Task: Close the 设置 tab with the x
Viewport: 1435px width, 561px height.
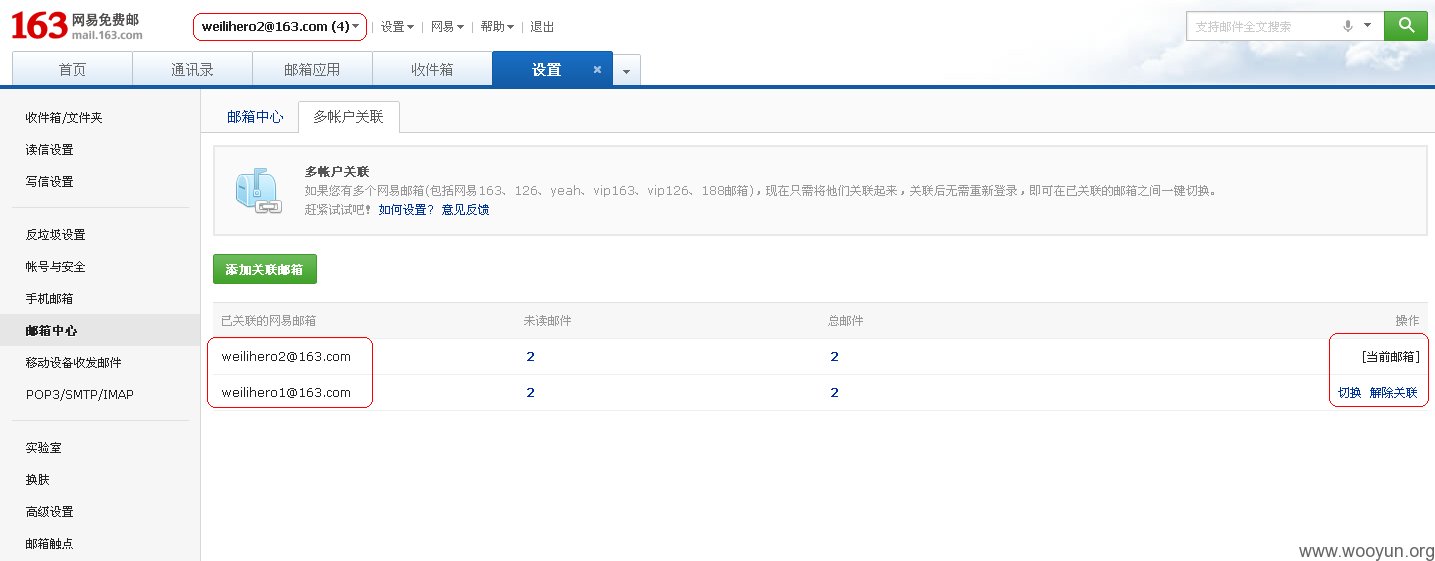Action: coord(597,70)
